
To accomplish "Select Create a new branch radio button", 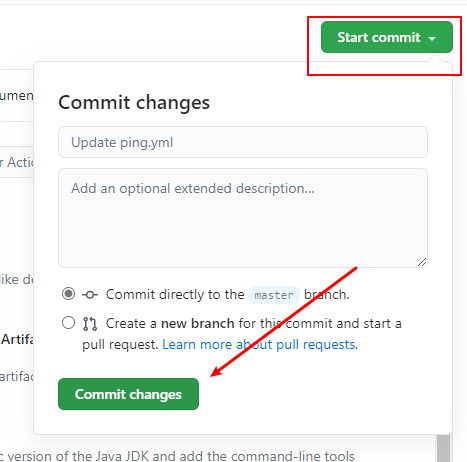I will click(68, 323).
